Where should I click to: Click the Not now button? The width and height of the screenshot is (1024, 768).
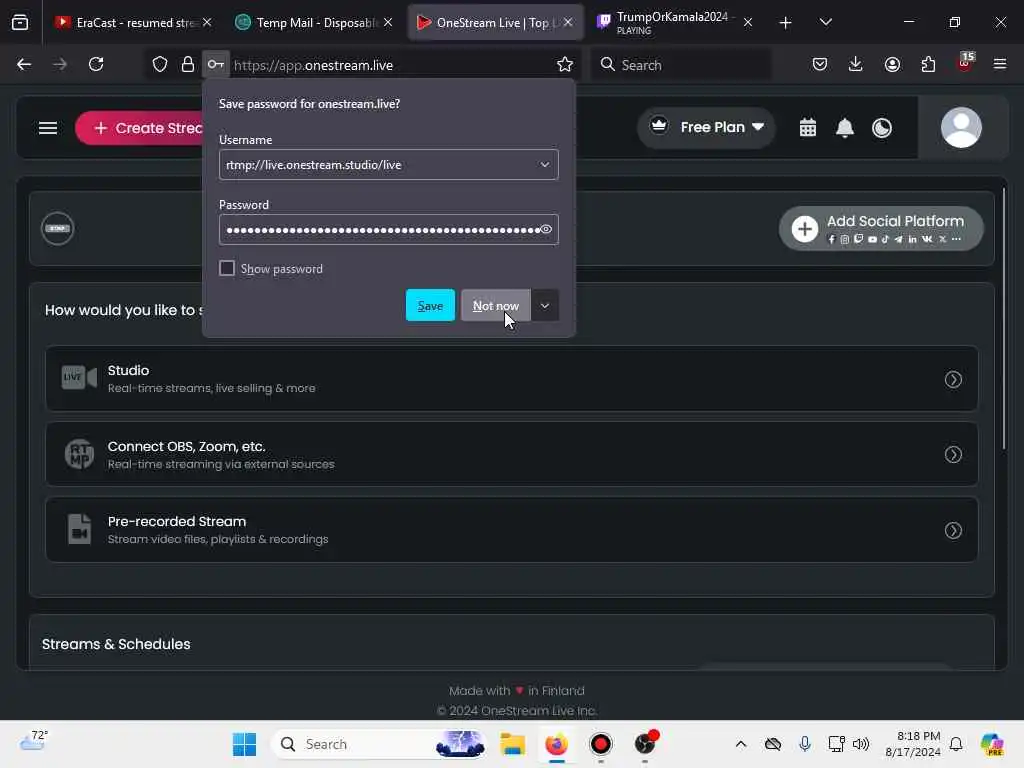(496, 306)
